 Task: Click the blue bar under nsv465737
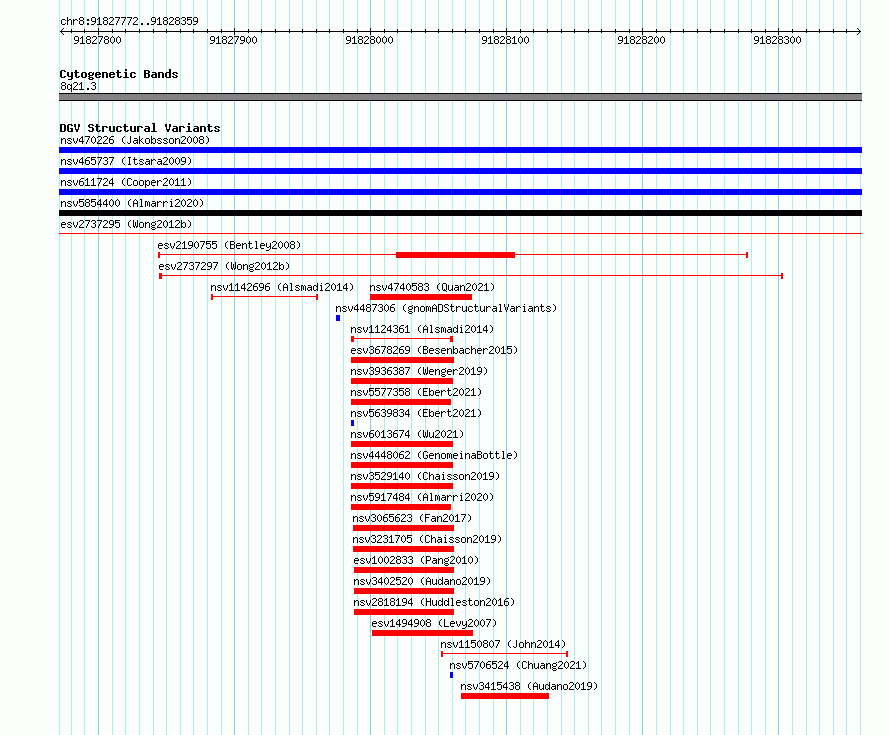click(460, 171)
